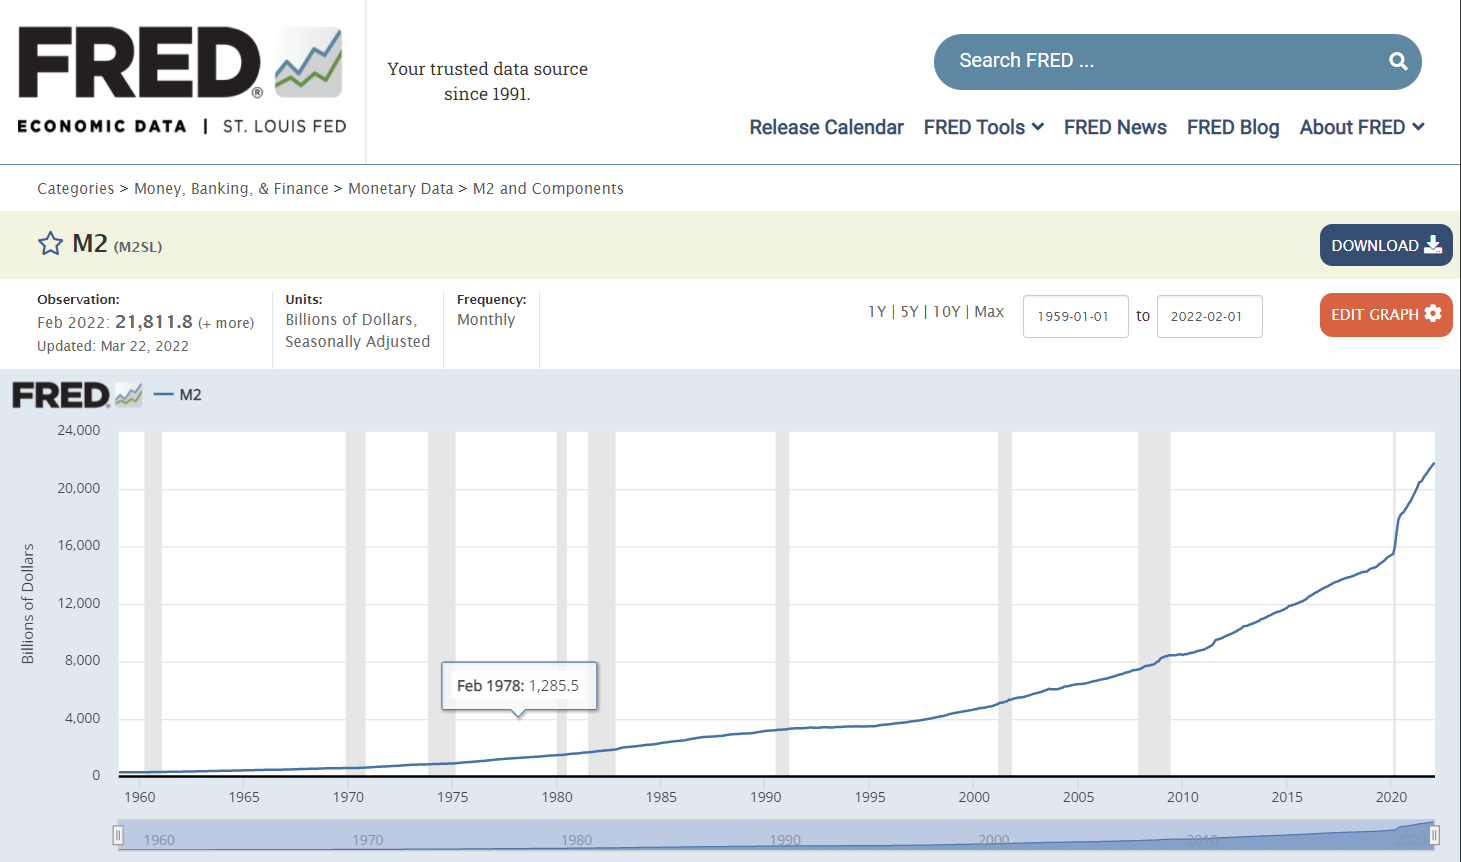The width and height of the screenshot is (1461, 862).
Task: Open the Monetary Data breadcrumb
Action: (x=401, y=189)
